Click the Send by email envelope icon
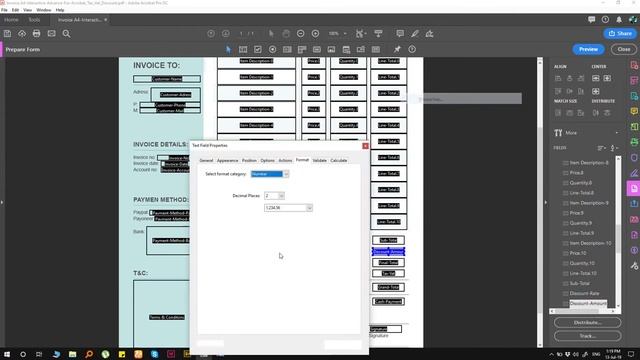 click(51, 34)
